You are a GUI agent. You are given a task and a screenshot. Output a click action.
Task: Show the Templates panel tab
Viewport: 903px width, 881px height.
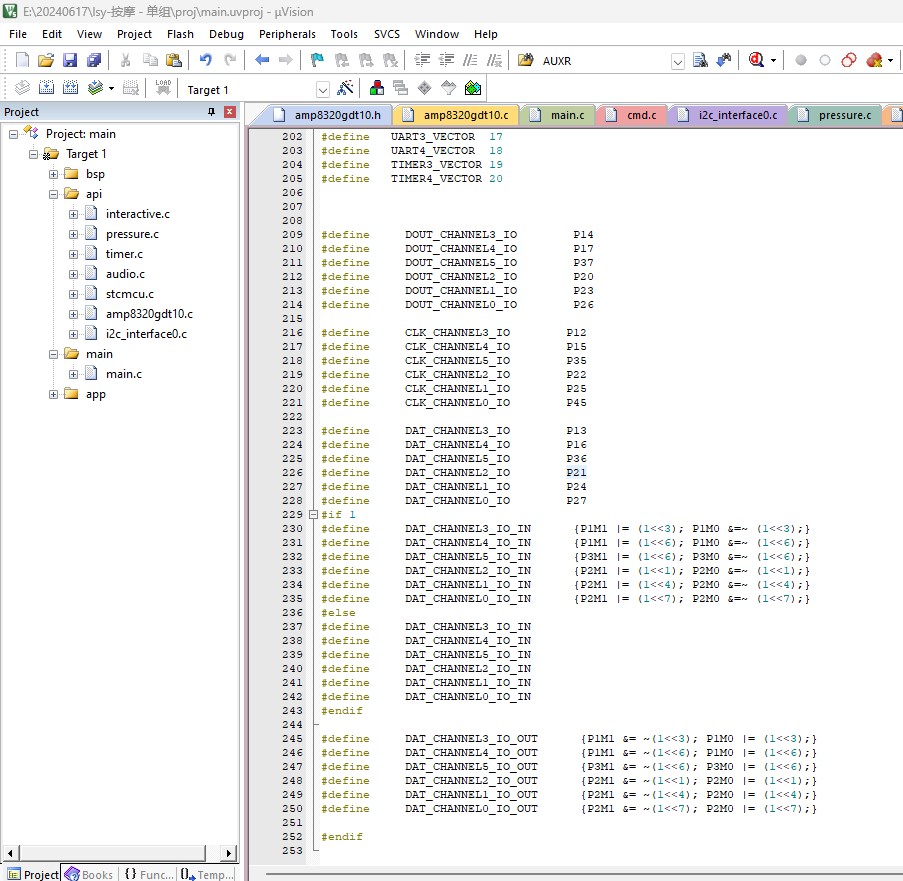click(207, 874)
